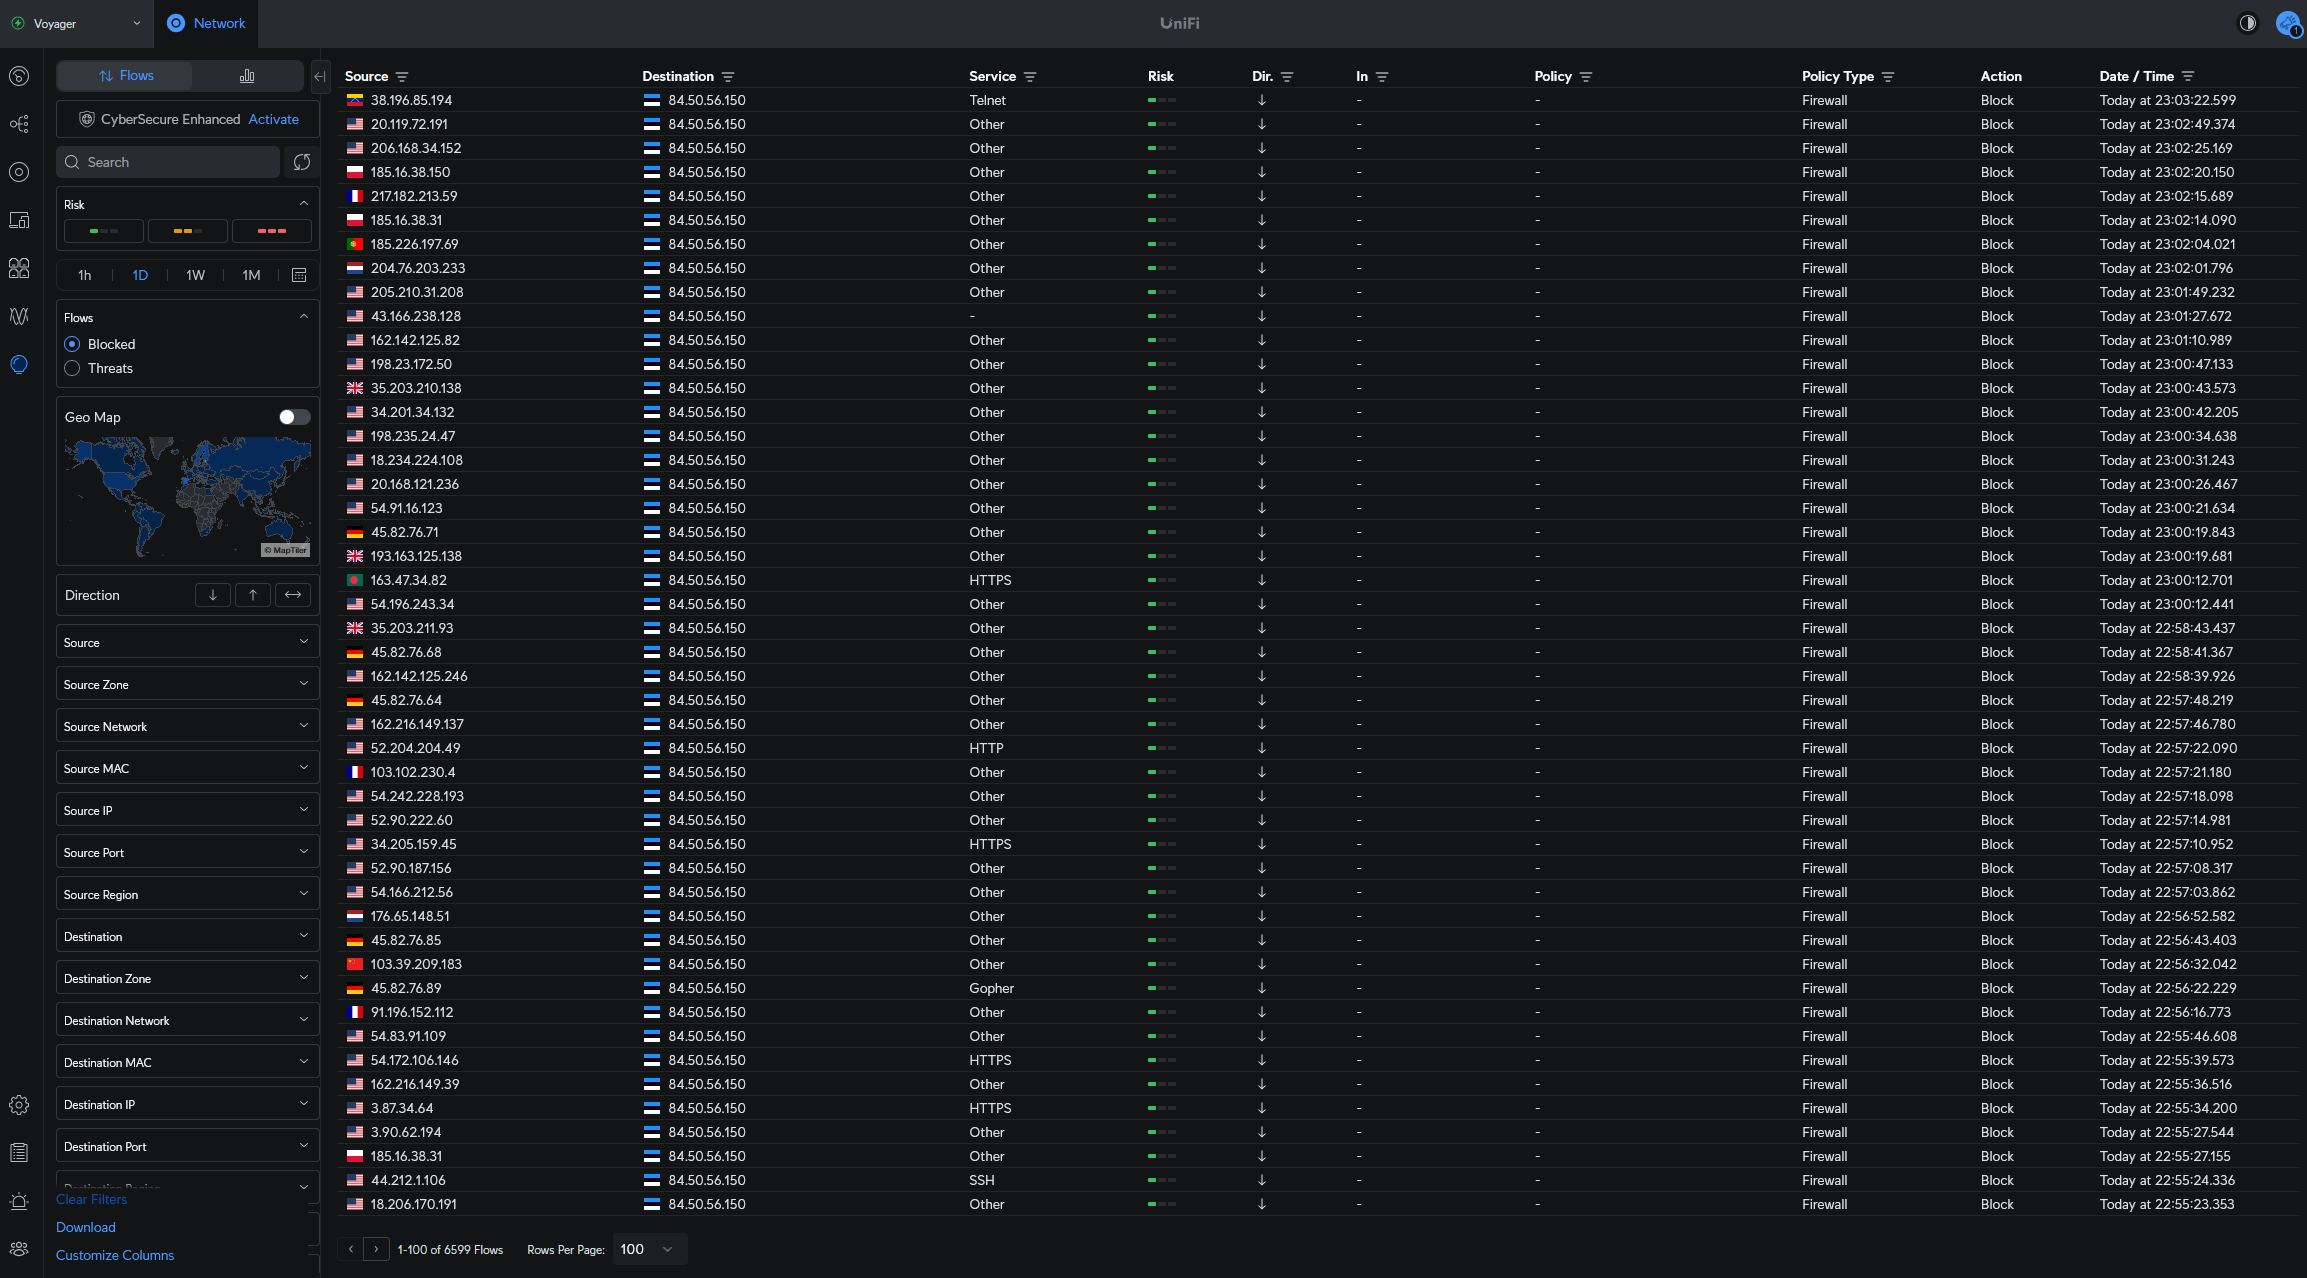2307x1278 pixels.
Task: Click the Customize Columns link
Action: pos(115,1255)
